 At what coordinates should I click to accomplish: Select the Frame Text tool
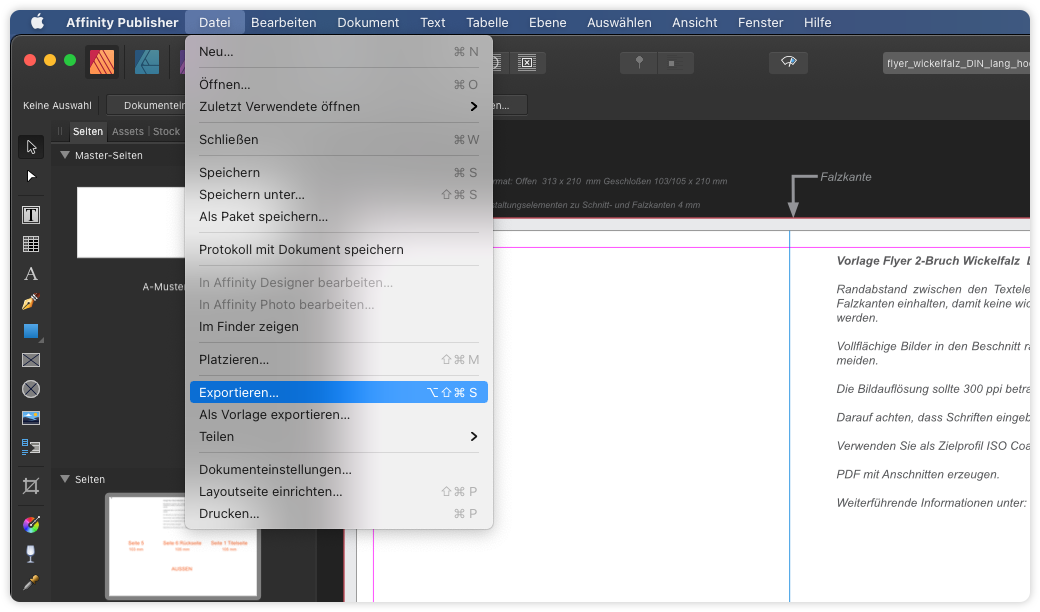[x=31, y=215]
